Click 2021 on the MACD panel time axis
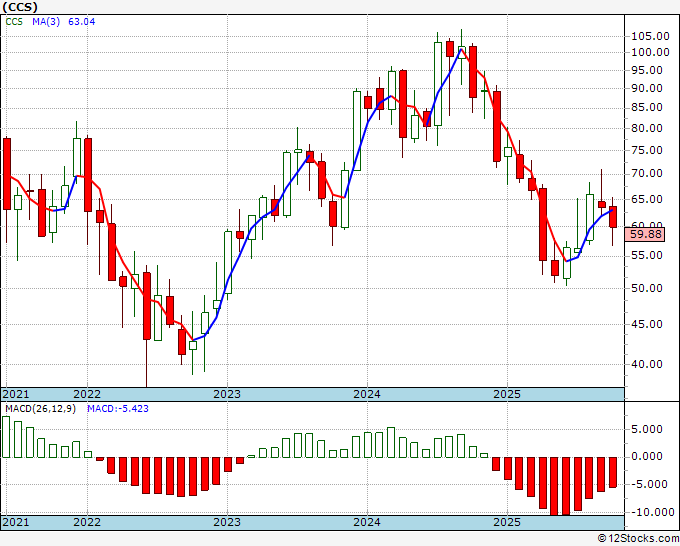 16,522
